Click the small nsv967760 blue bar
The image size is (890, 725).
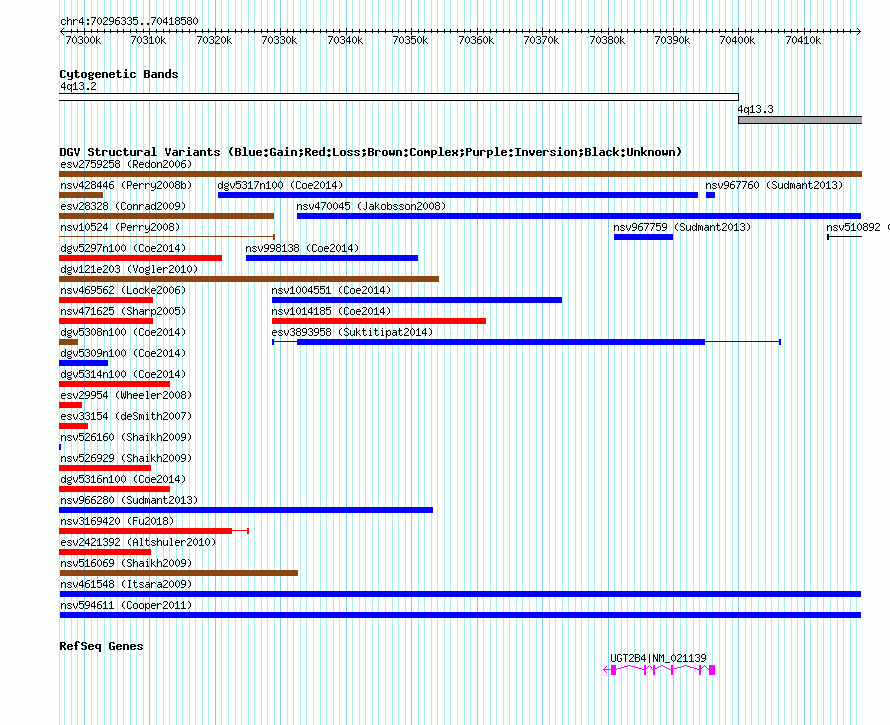pos(711,195)
